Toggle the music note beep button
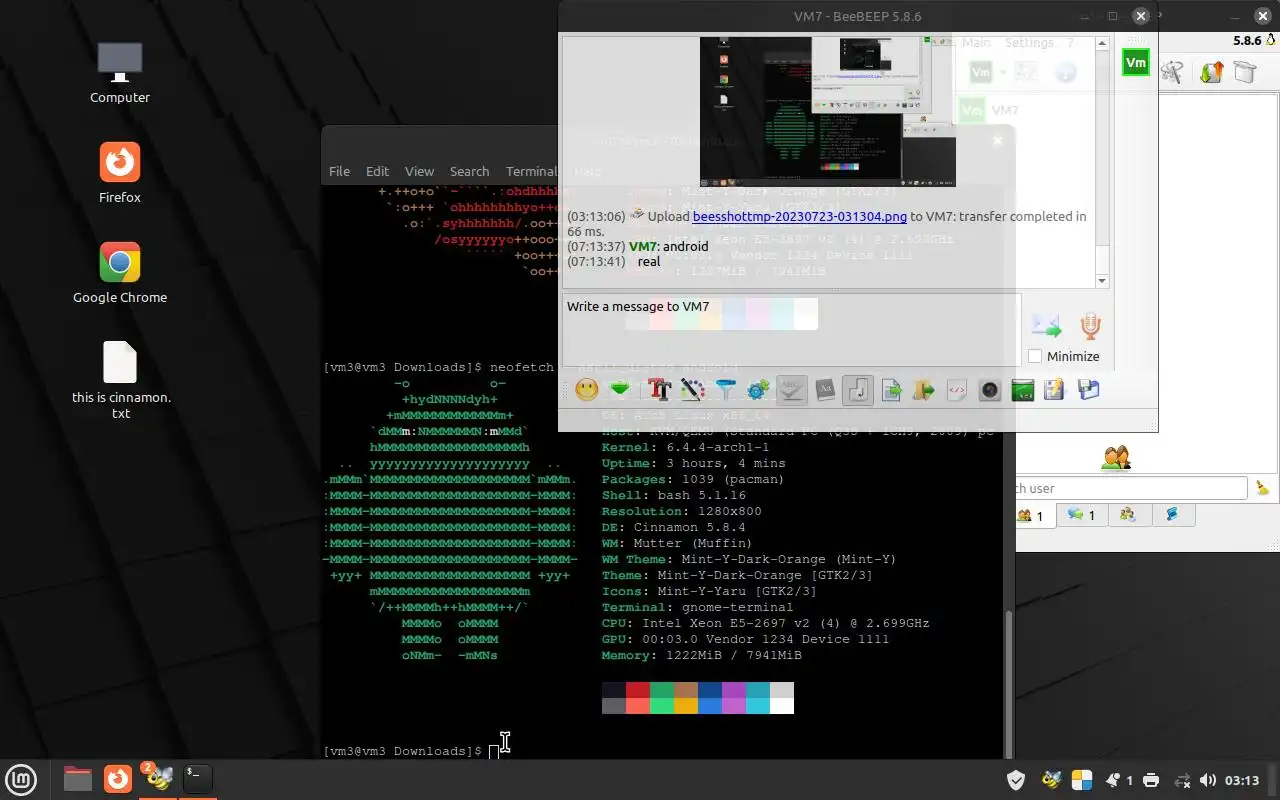Screen dimensions: 1280x800 pos(858,390)
